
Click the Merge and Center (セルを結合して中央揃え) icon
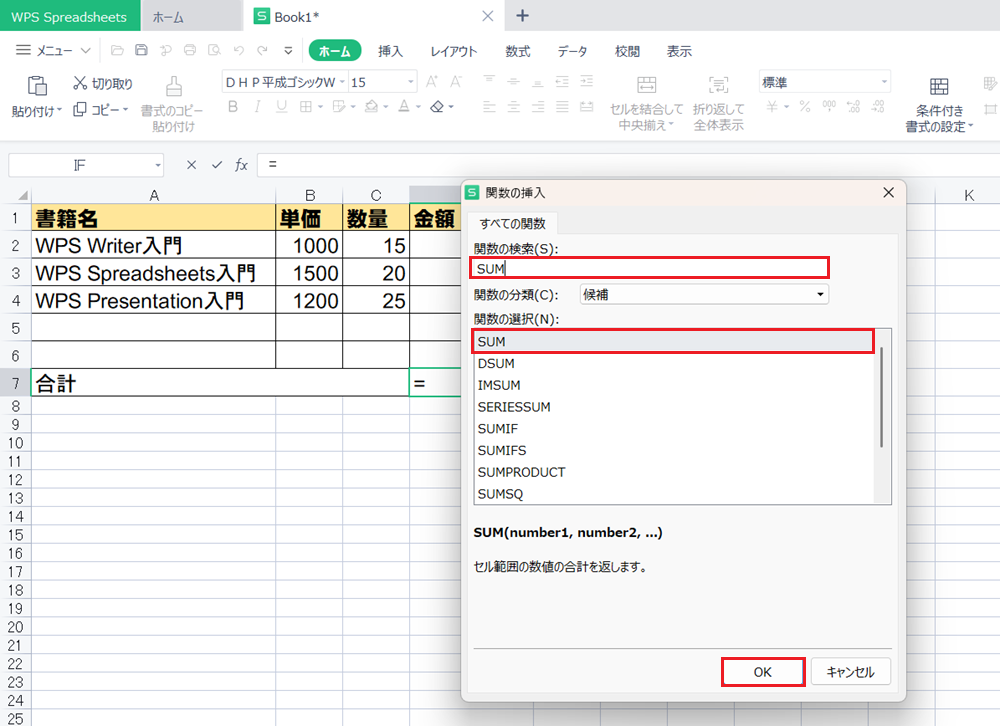647,85
